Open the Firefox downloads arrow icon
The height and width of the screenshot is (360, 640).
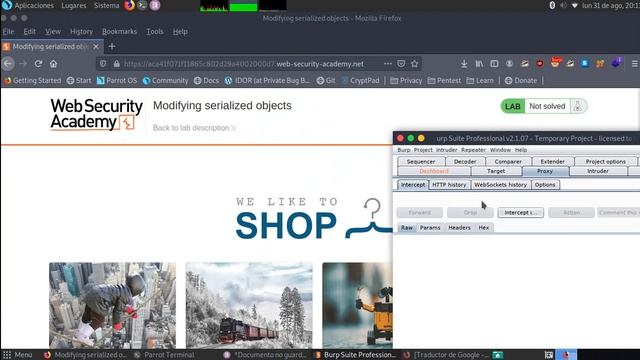click(464, 64)
